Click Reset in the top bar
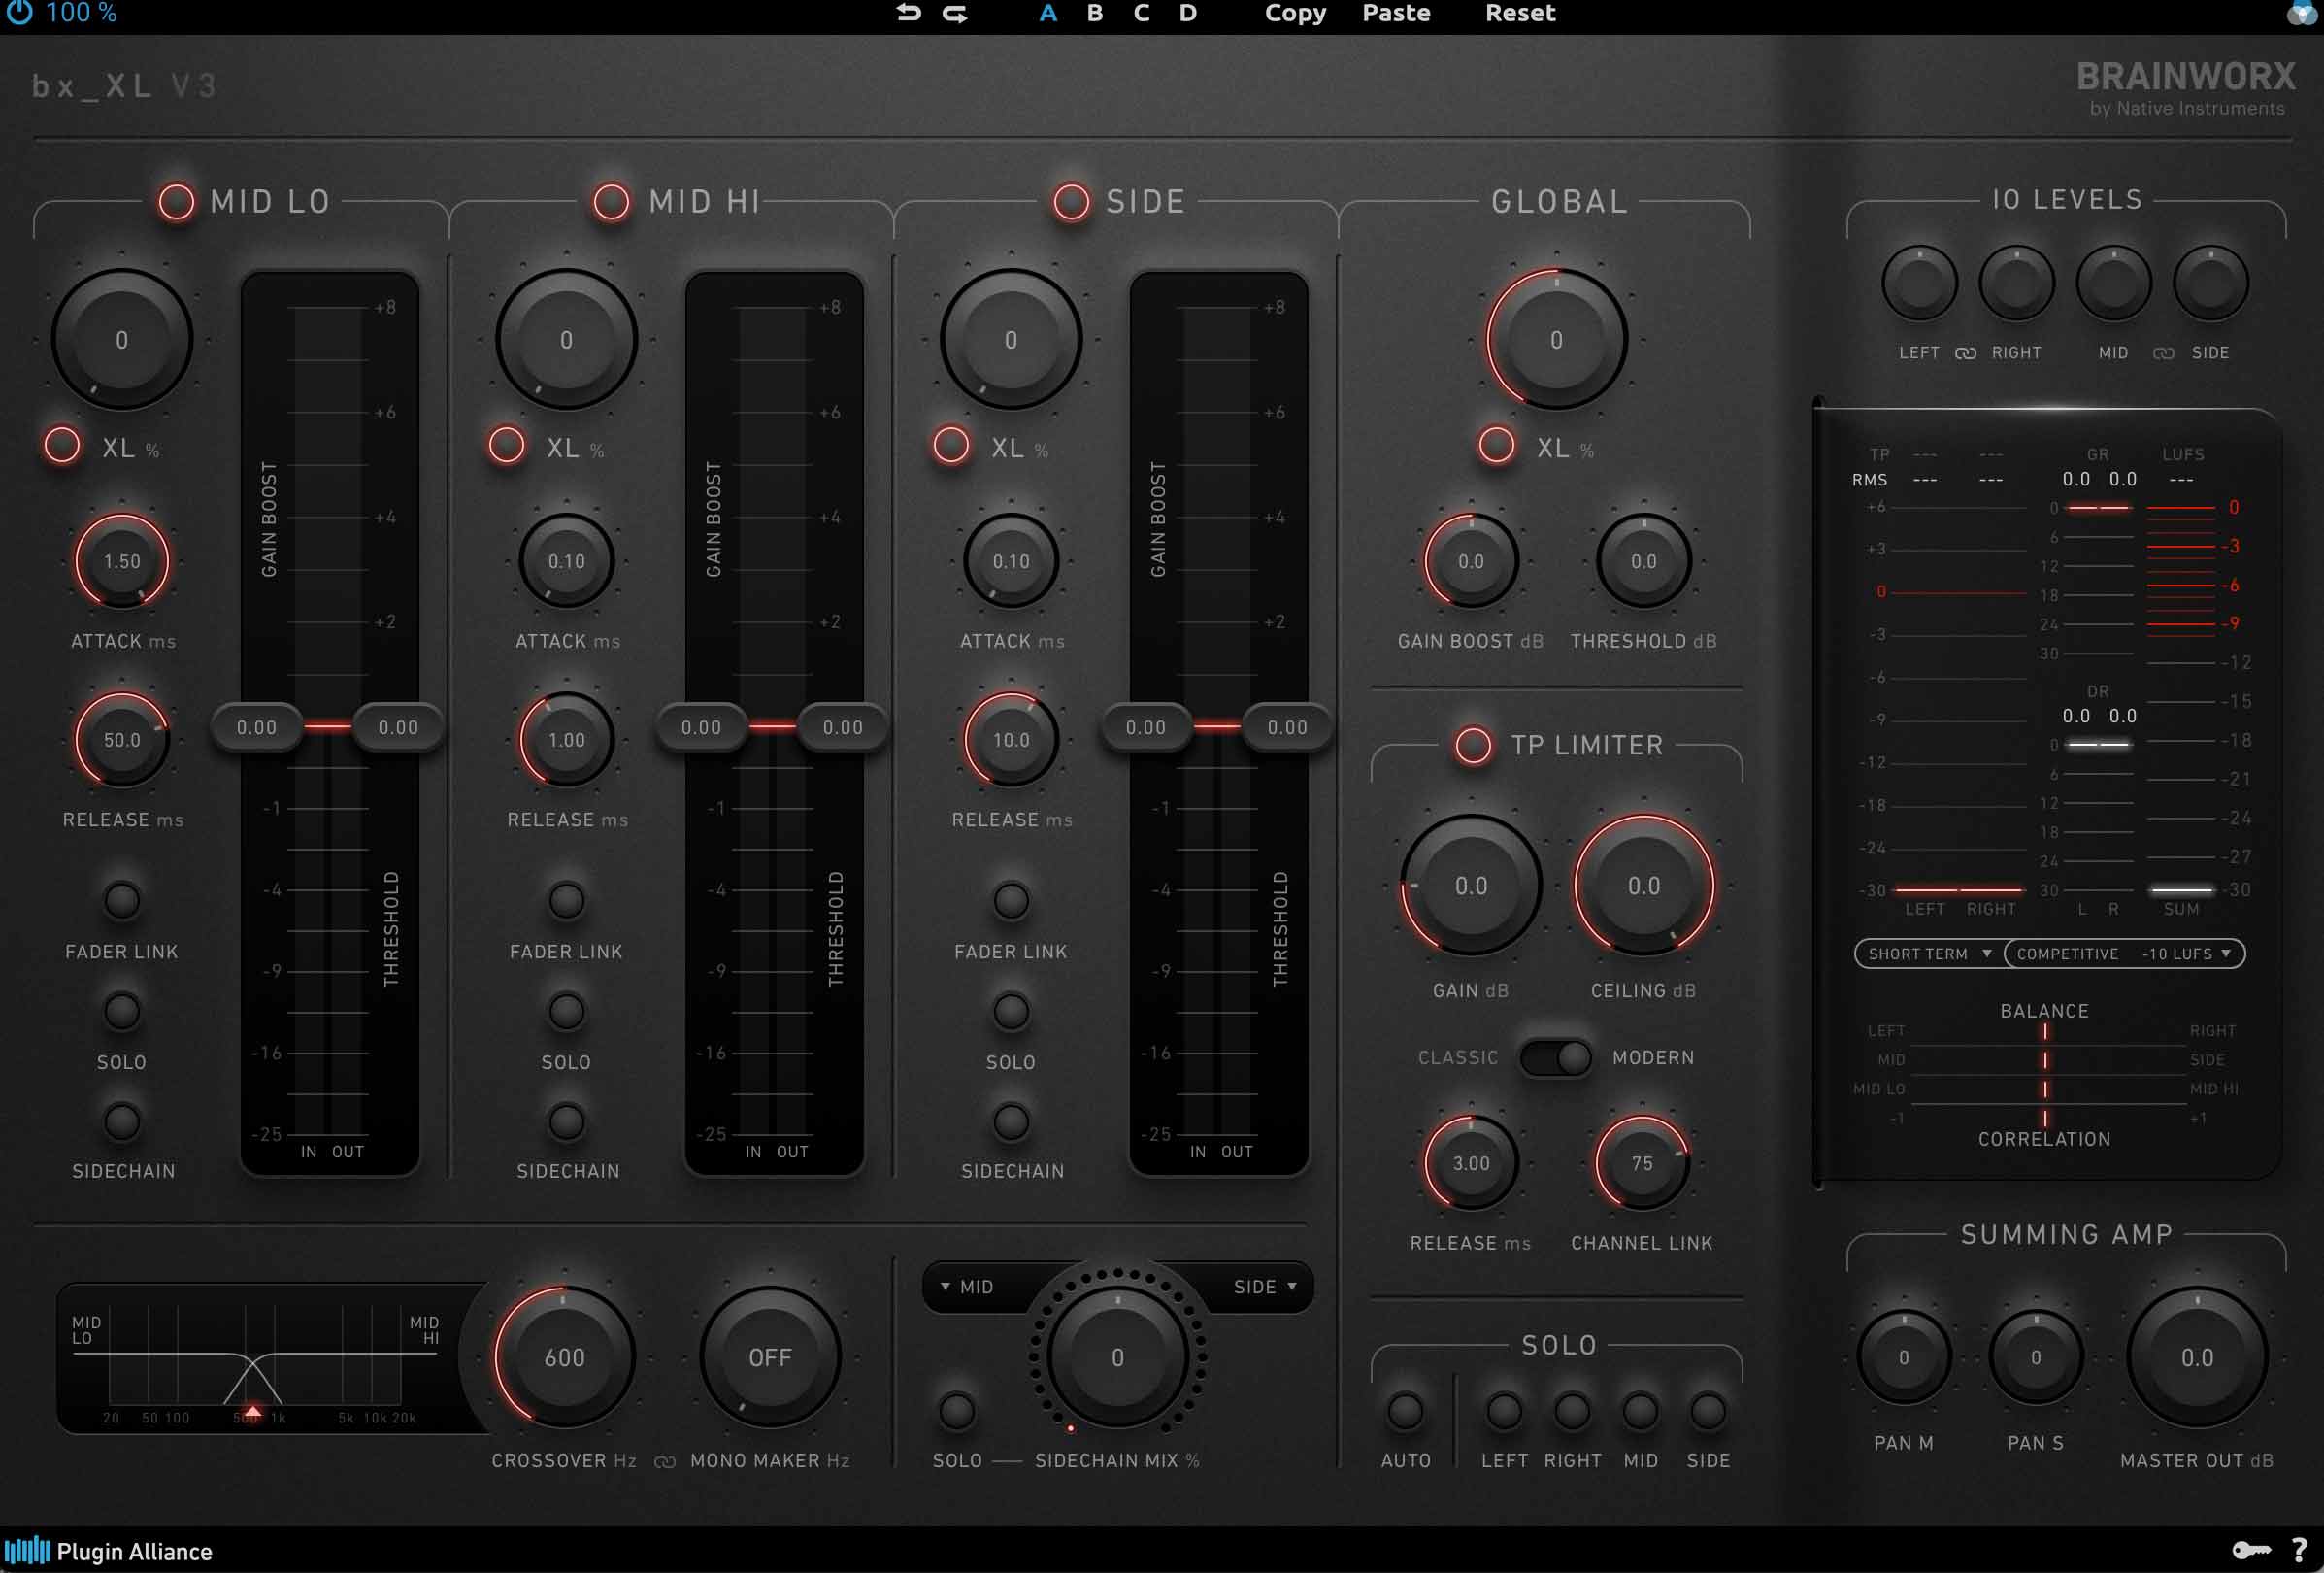 click(x=1520, y=13)
